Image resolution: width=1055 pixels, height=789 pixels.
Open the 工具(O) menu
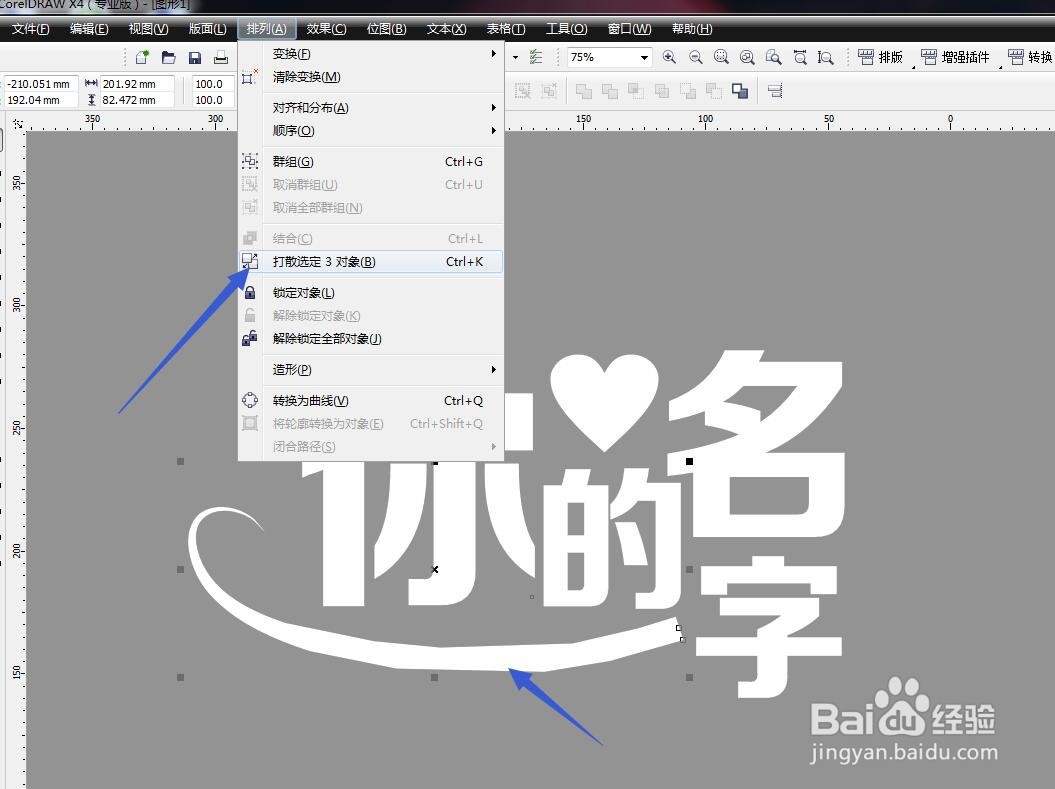click(x=567, y=29)
